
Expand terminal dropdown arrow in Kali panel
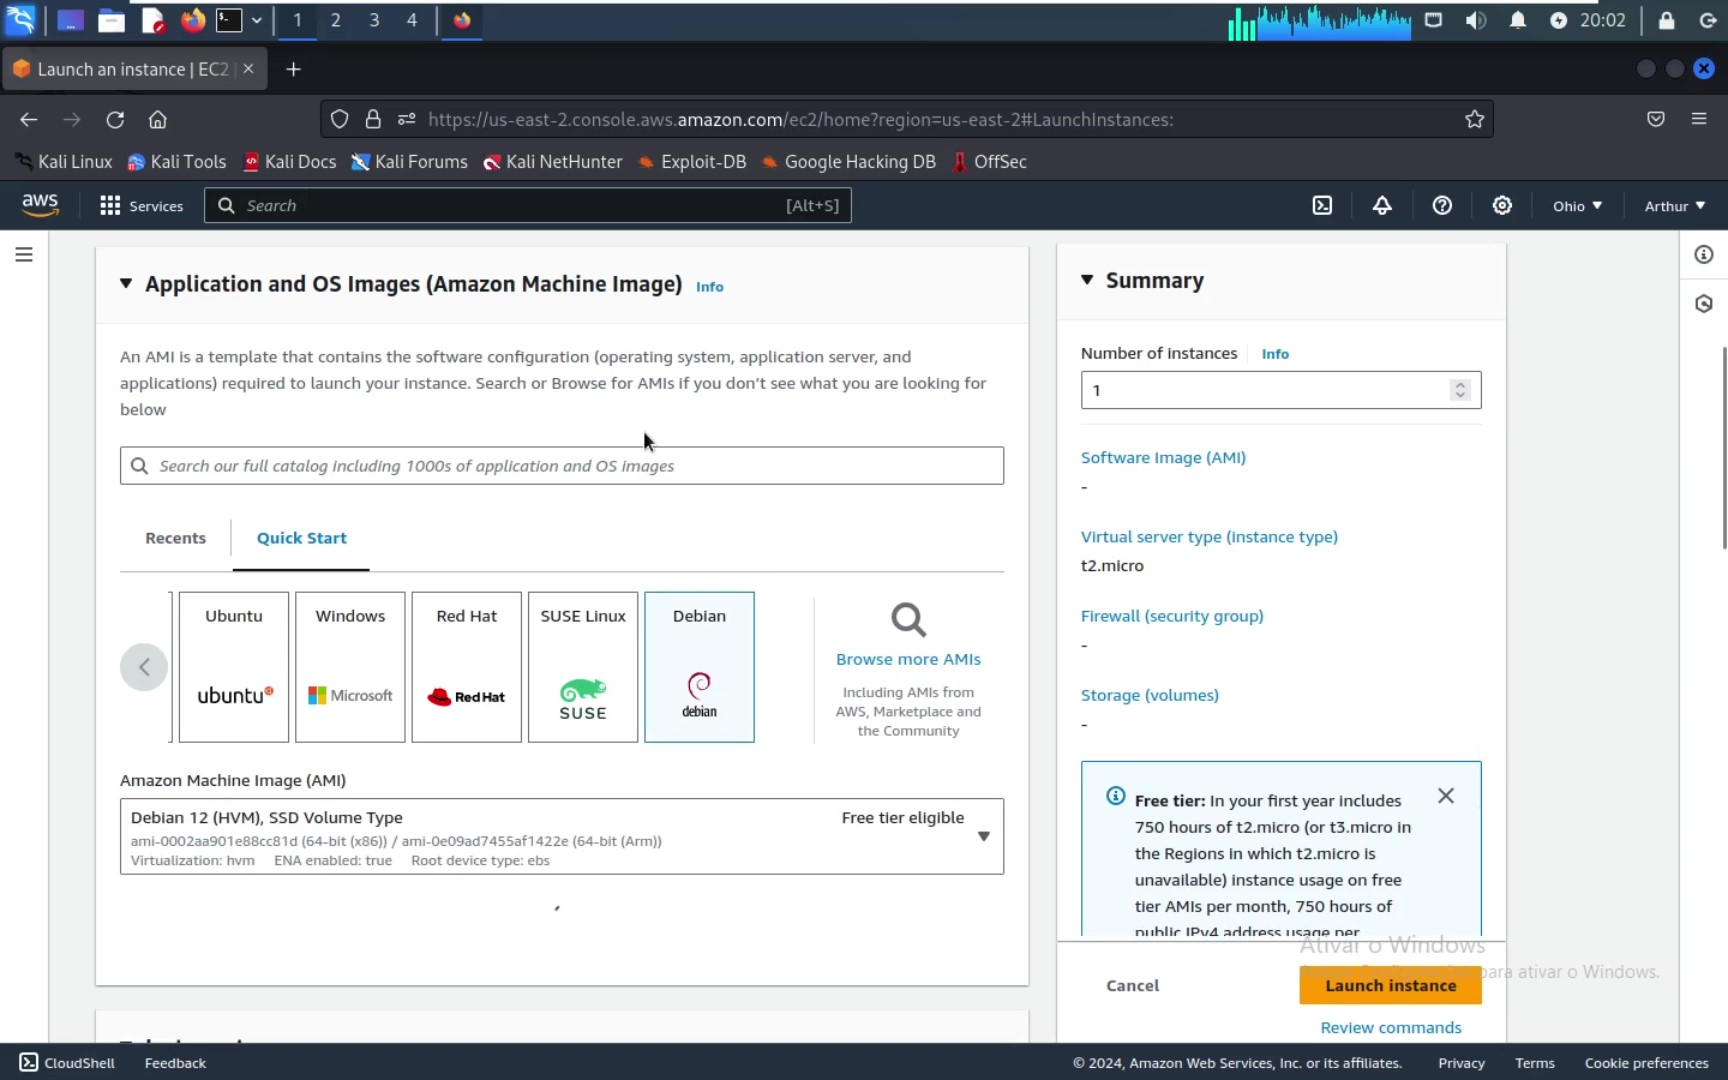click(257, 20)
